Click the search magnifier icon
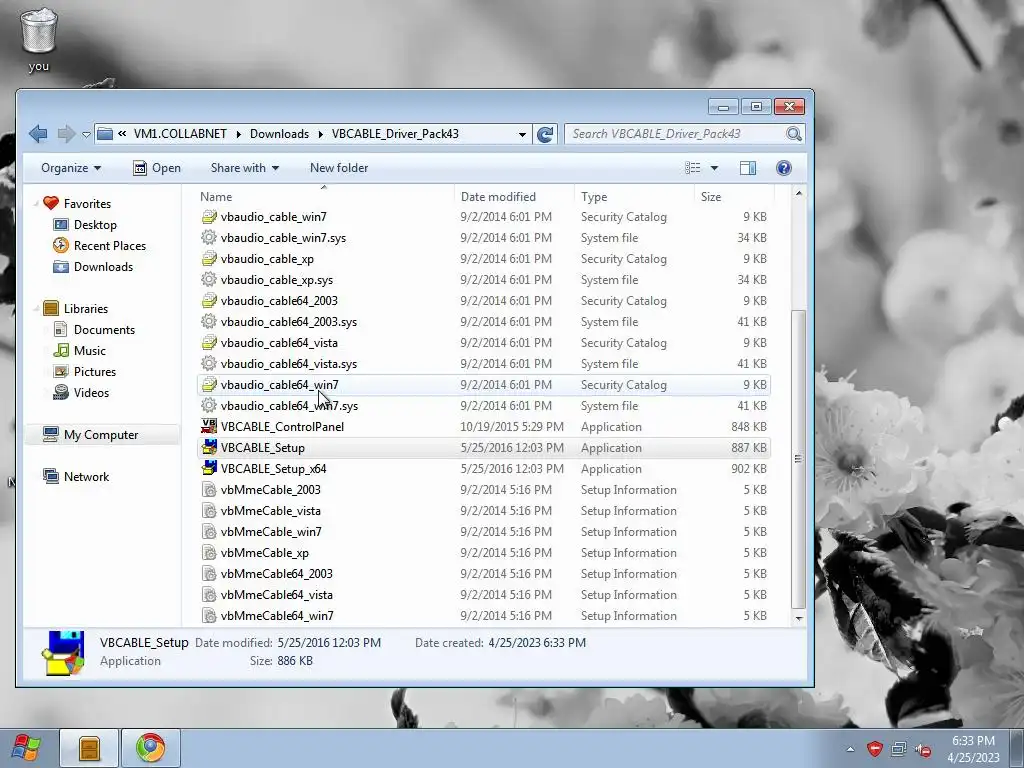The image size is (1024, 768). coord(793,134)
